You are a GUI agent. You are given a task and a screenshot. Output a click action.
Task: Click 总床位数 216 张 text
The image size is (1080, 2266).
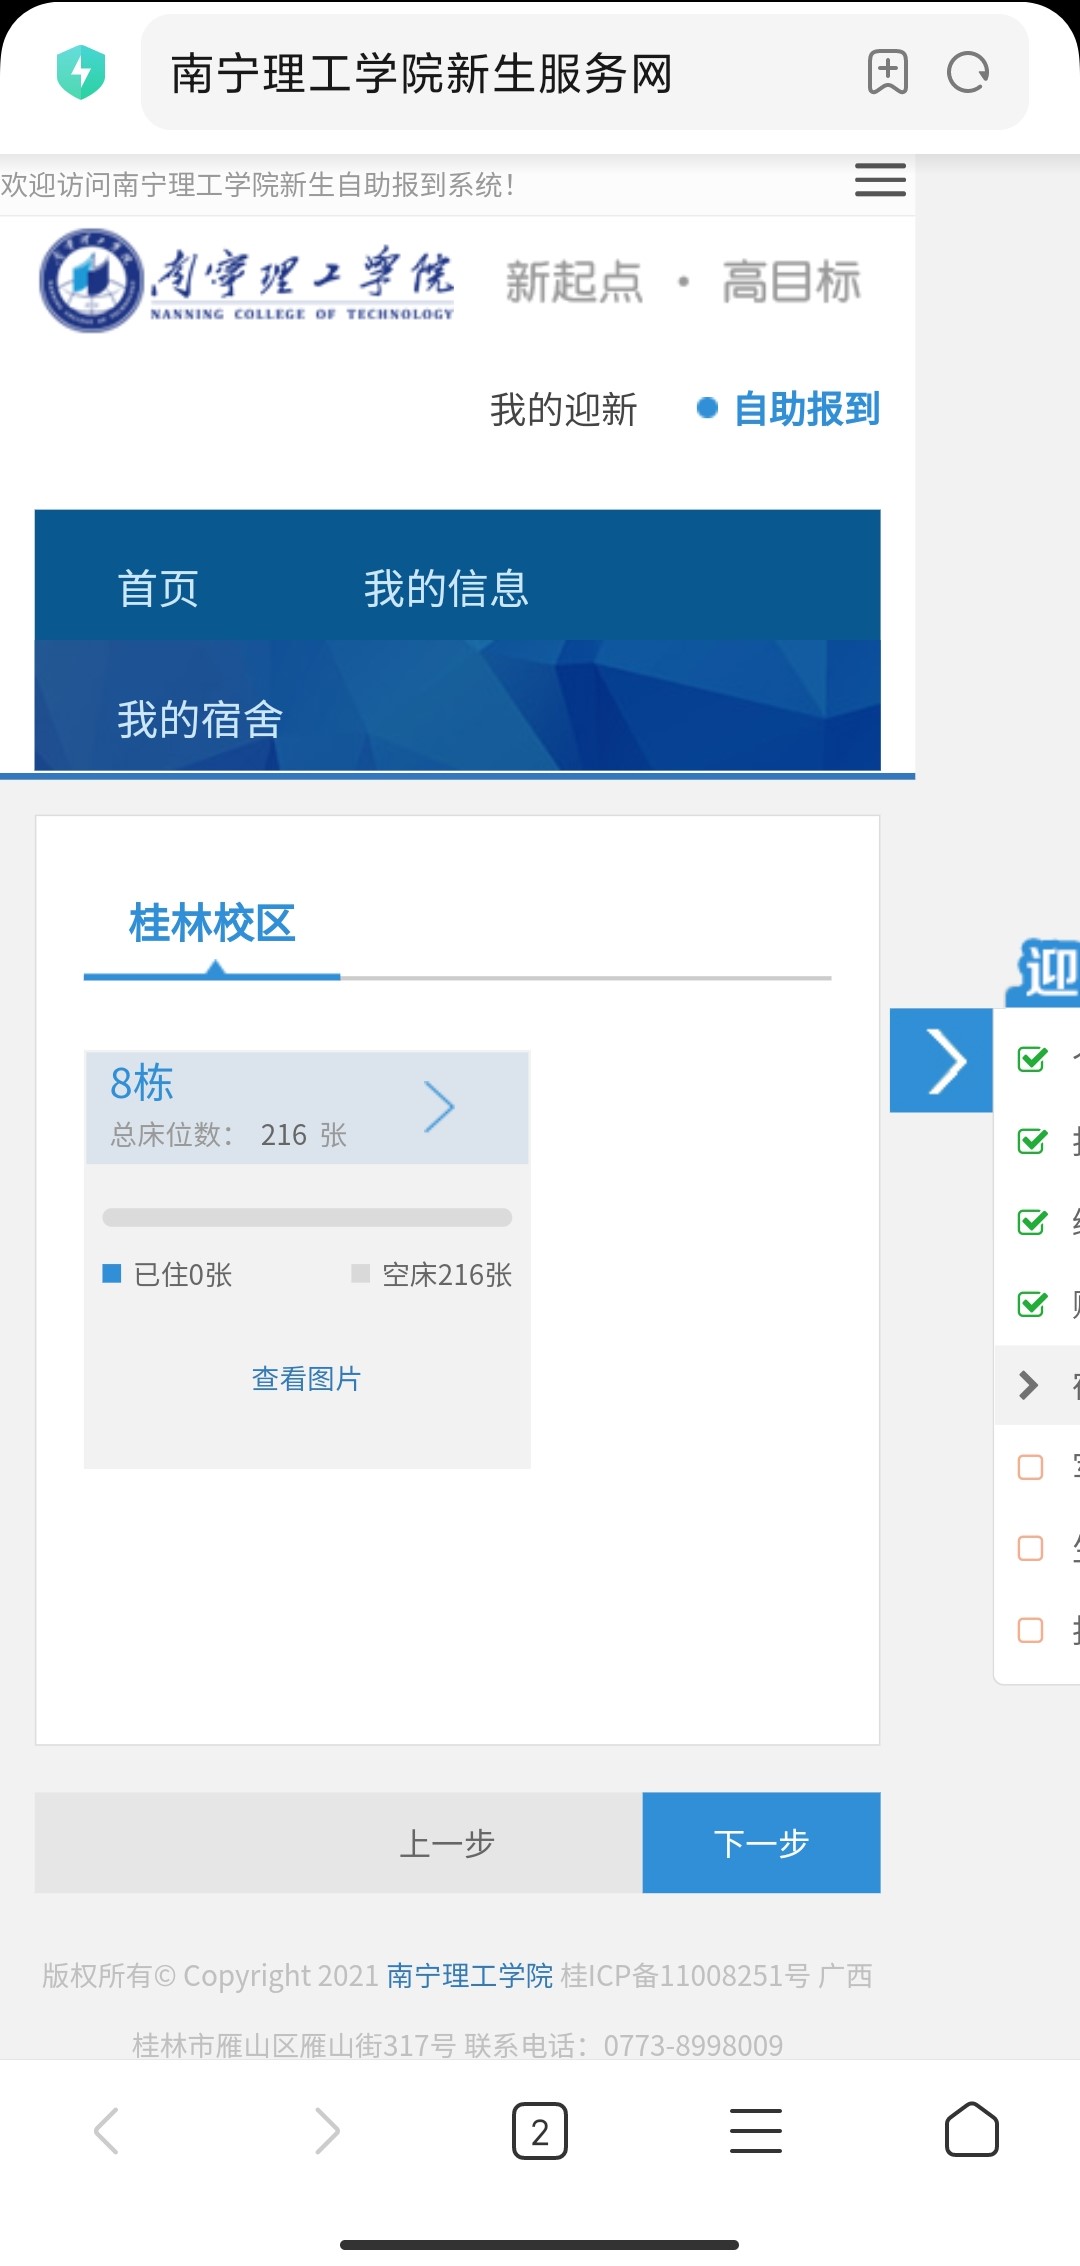coord(229,1134)
